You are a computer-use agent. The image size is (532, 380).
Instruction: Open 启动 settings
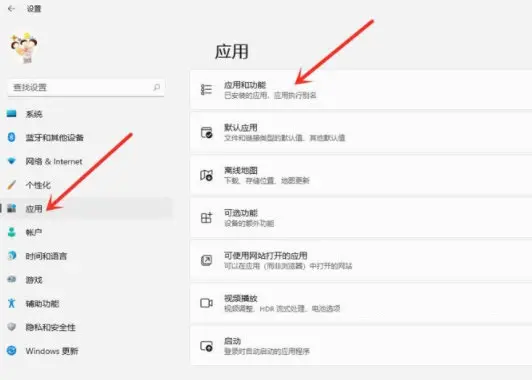pos(361,346)
